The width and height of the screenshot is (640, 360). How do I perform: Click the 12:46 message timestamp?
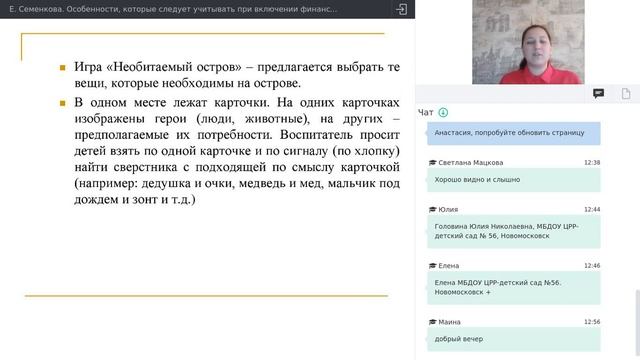pos(592,266)
